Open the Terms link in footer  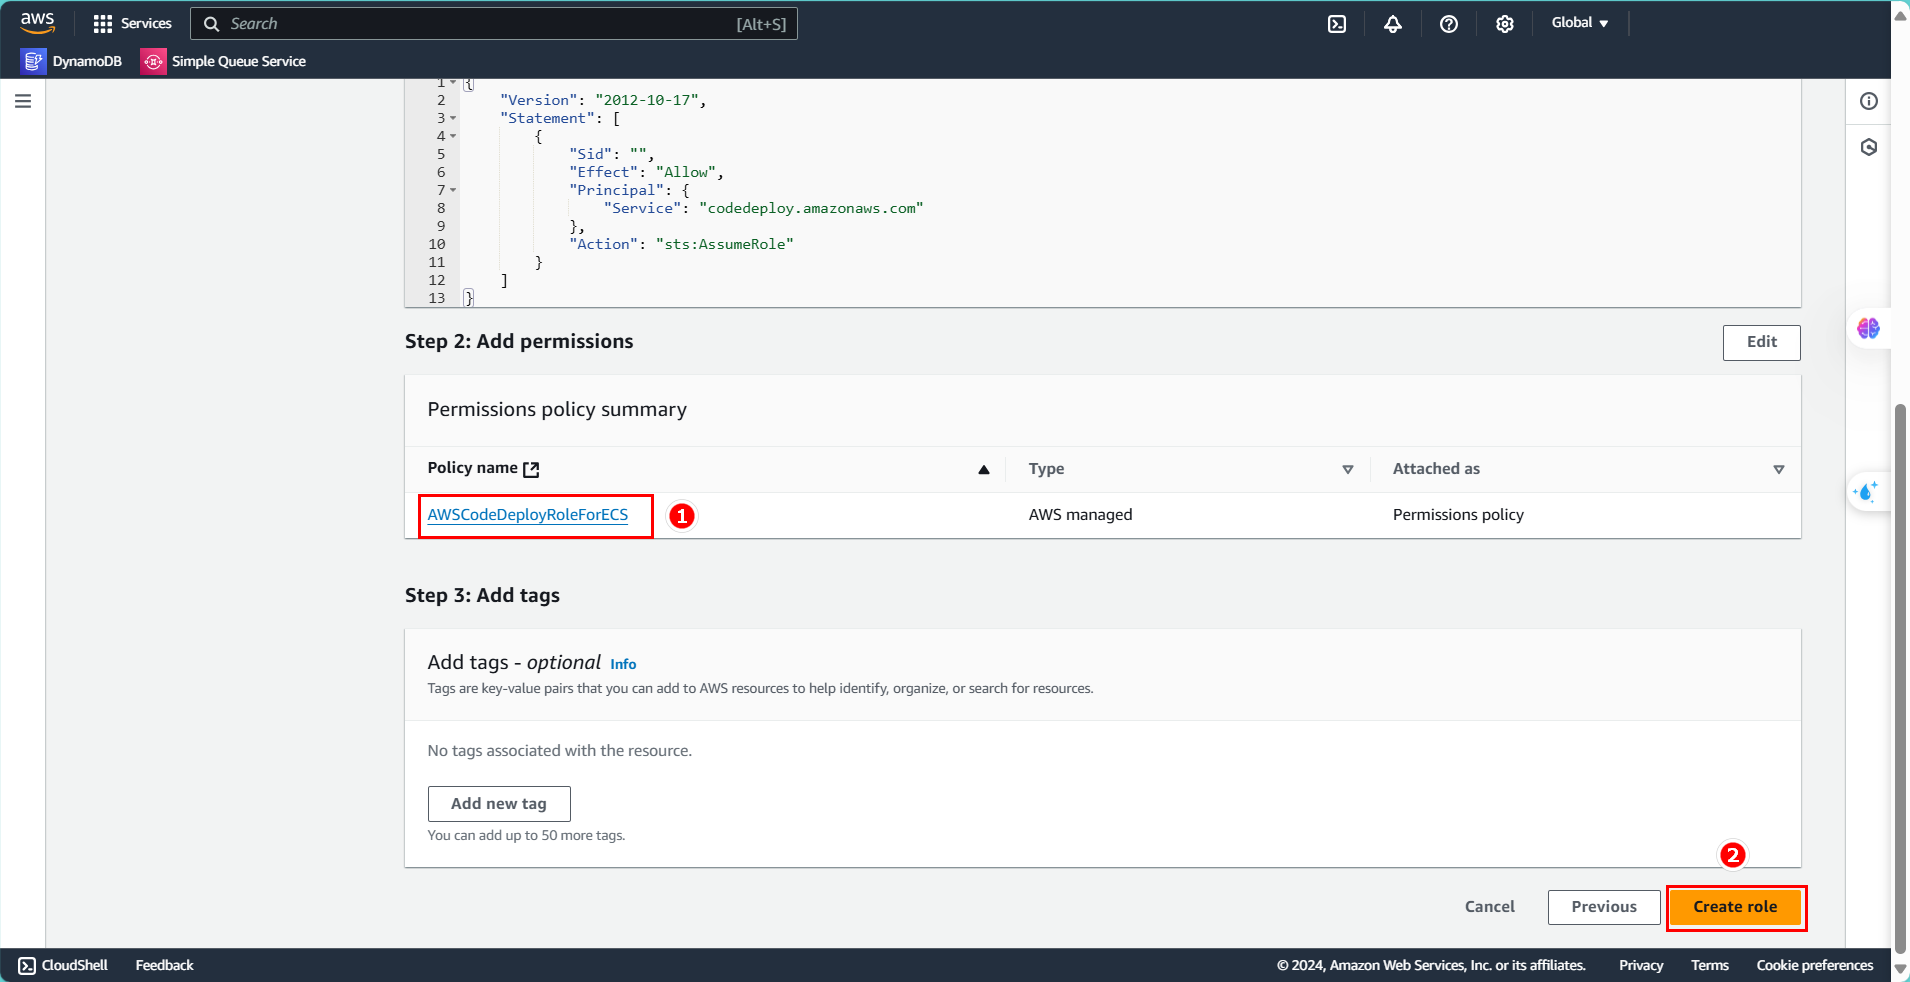tap(1710, 965)
